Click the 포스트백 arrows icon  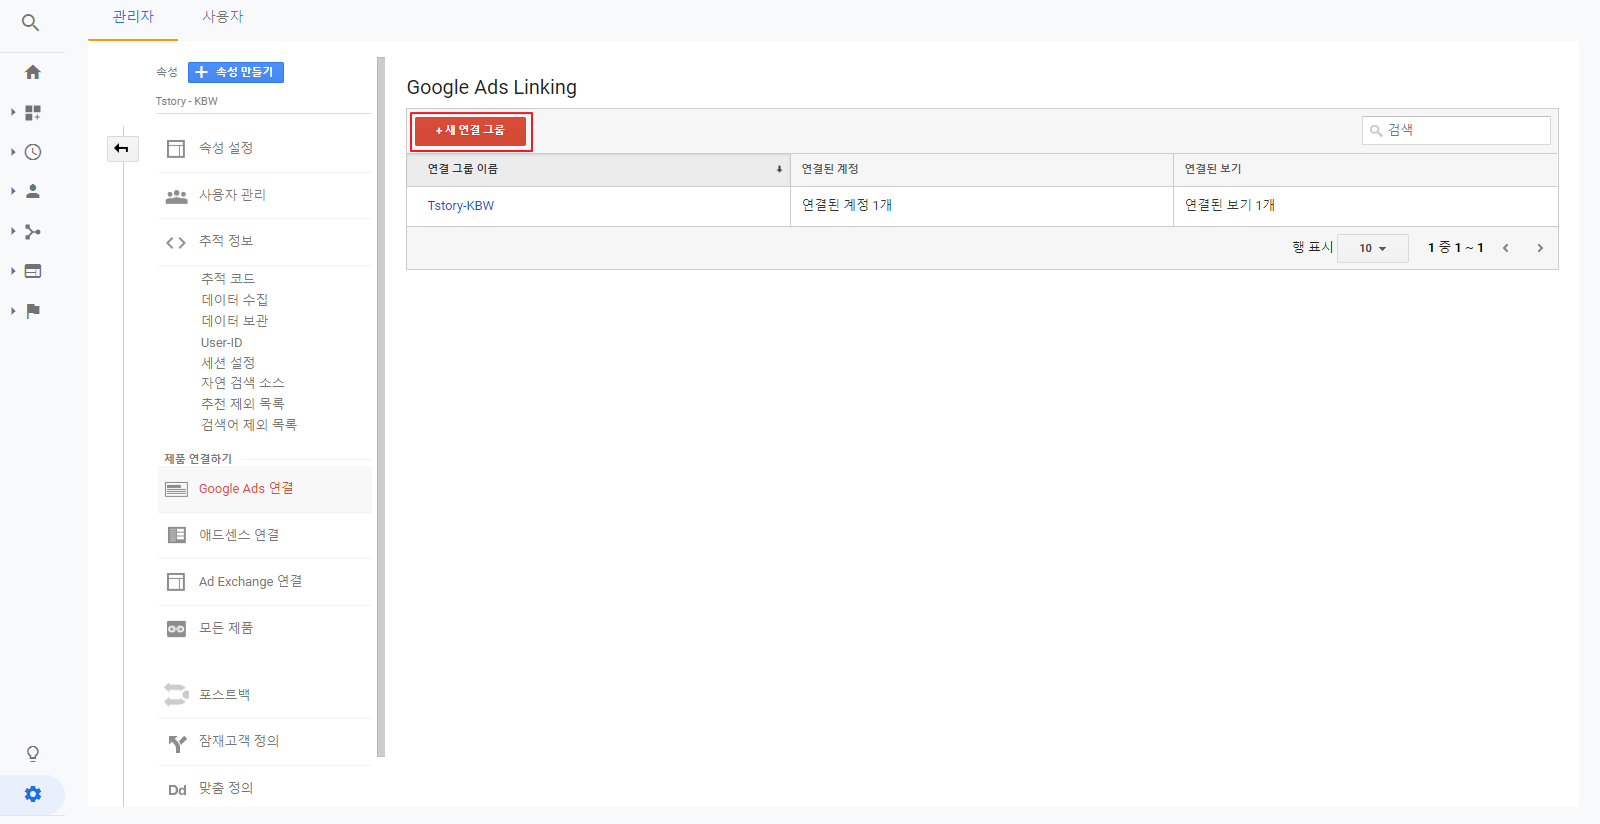[176, 695]
